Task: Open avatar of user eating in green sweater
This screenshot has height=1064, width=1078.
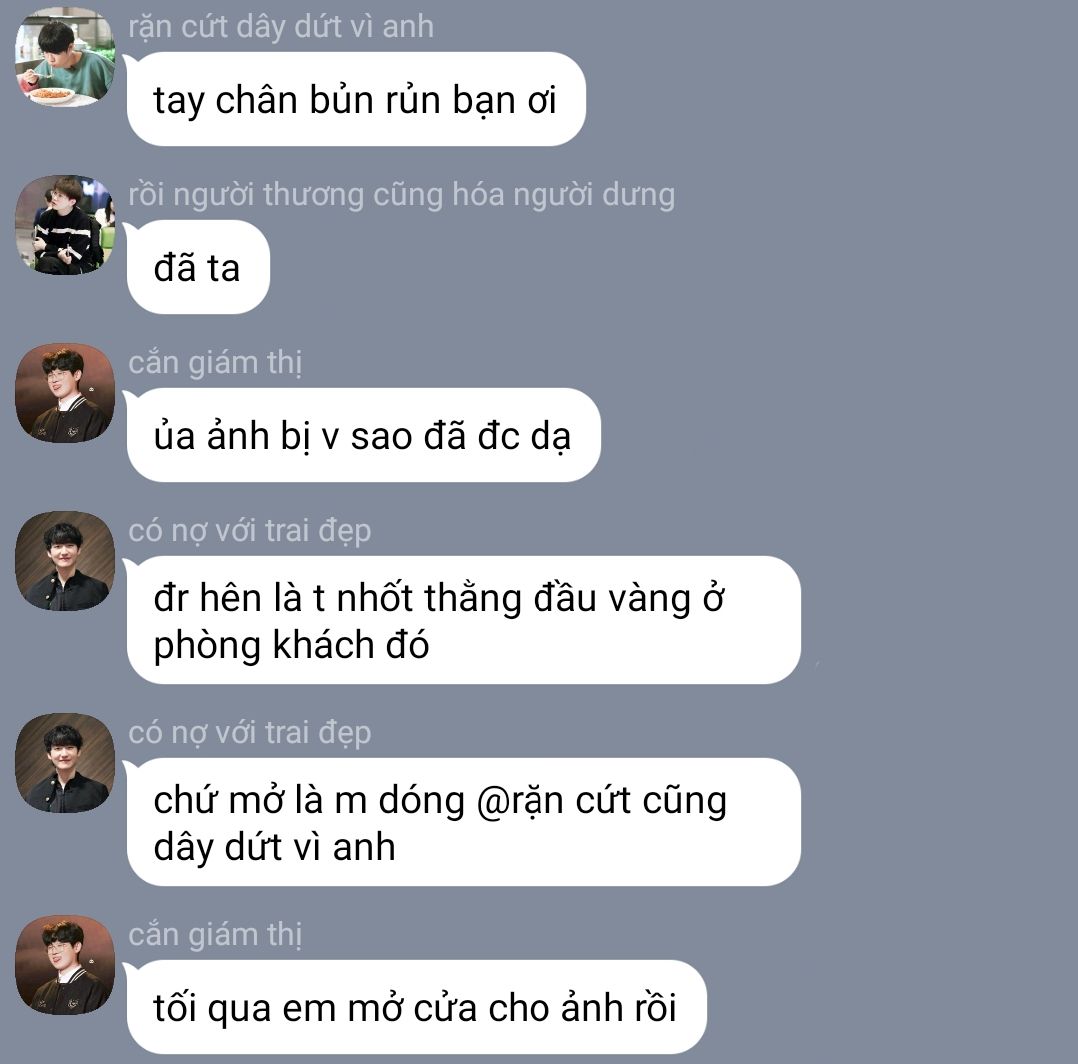Action: [65, 57]
